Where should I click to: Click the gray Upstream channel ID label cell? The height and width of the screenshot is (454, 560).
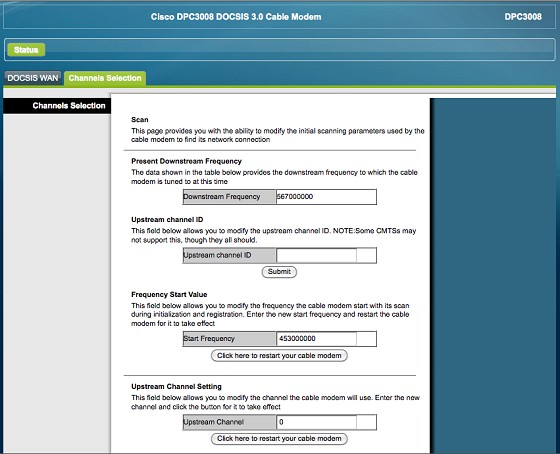[x=229, y=255]
